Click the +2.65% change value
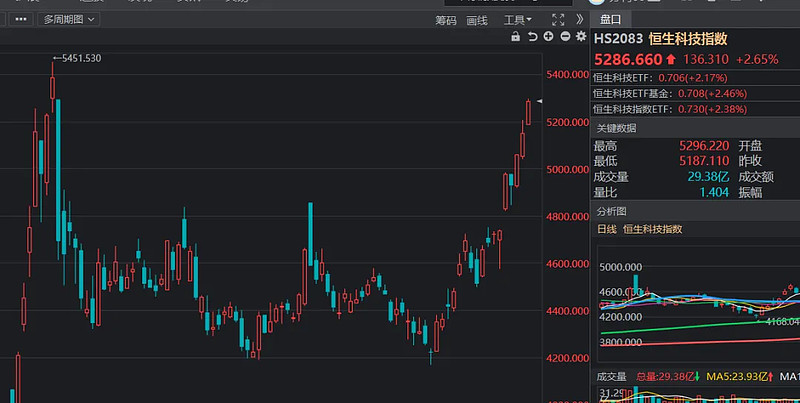800x403 pixels. click(x=757, y=60)
